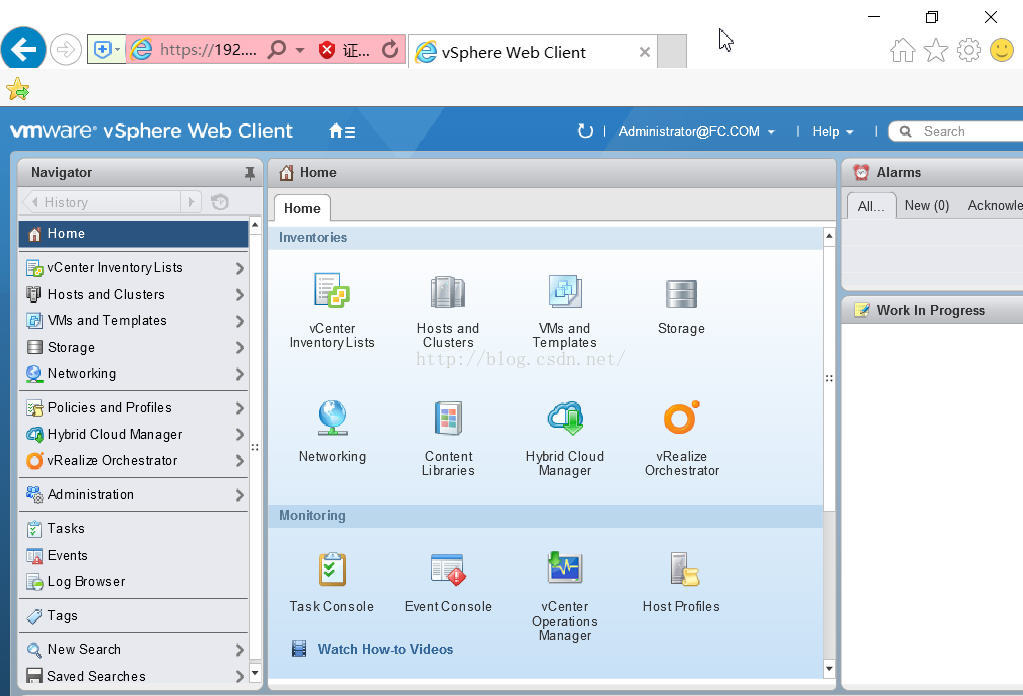
Task: Close the vSphere Web Client browser tab
Action: click(645, 52)
